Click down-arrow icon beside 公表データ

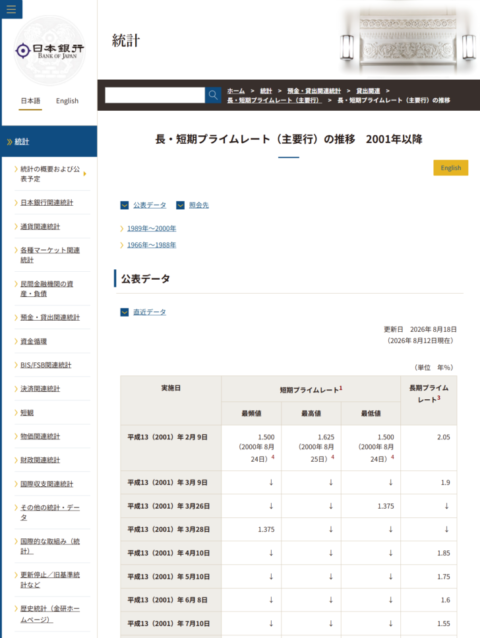pyautogui.click(x=124, y=205)
